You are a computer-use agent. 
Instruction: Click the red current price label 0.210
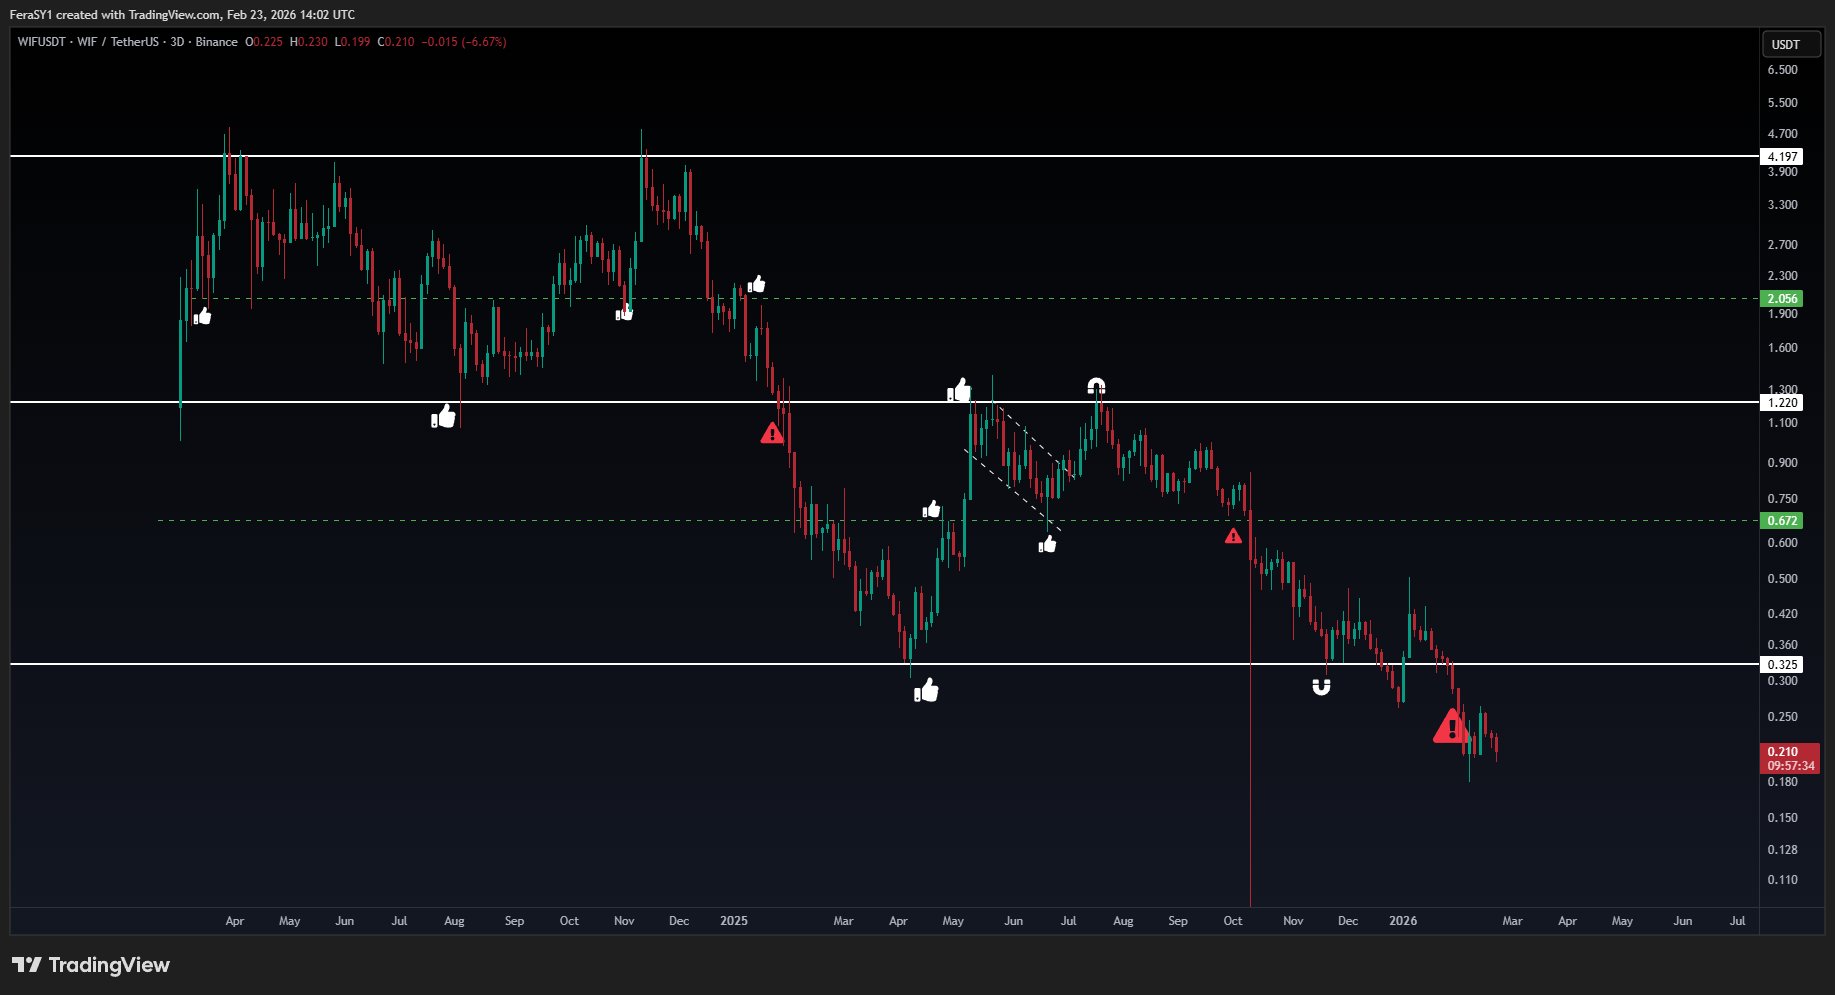(1789, 758)
